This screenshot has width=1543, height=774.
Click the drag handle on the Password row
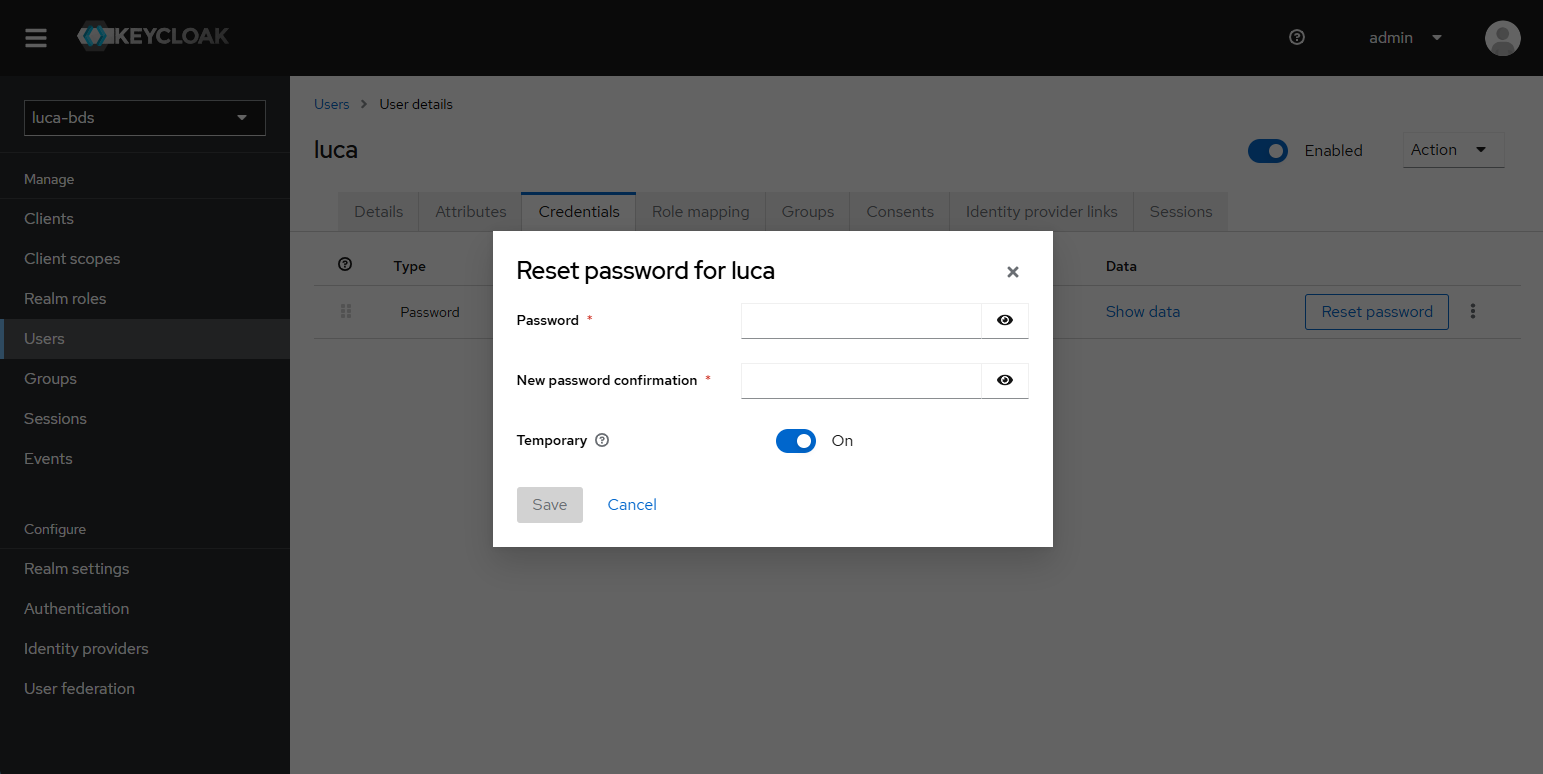tap(345, 311)
